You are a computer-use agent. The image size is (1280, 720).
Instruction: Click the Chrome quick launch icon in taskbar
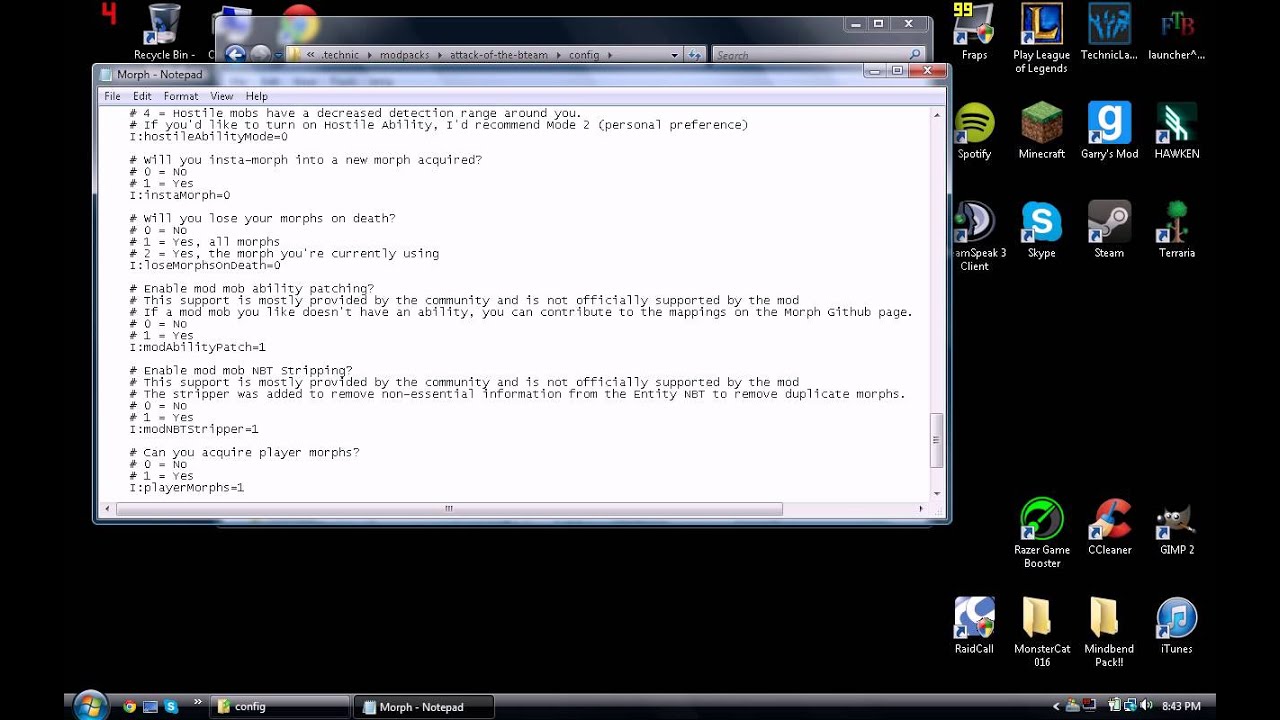click(129, 706)
